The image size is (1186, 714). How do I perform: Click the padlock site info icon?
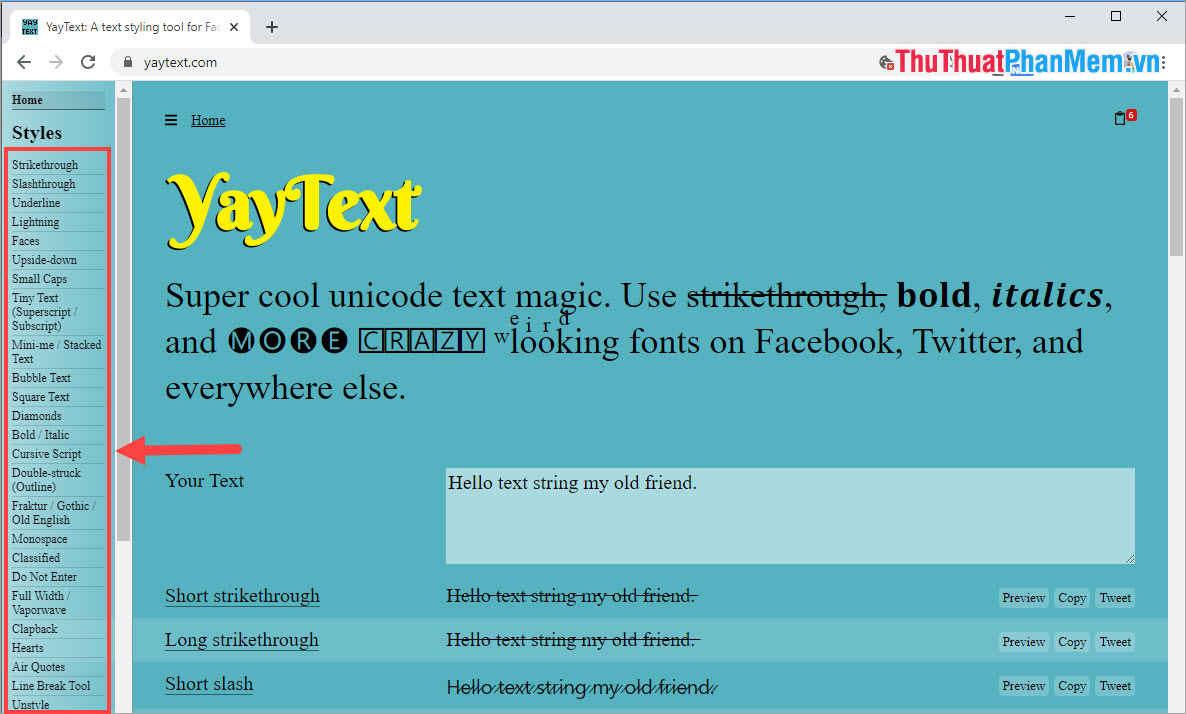pos(128,62)
